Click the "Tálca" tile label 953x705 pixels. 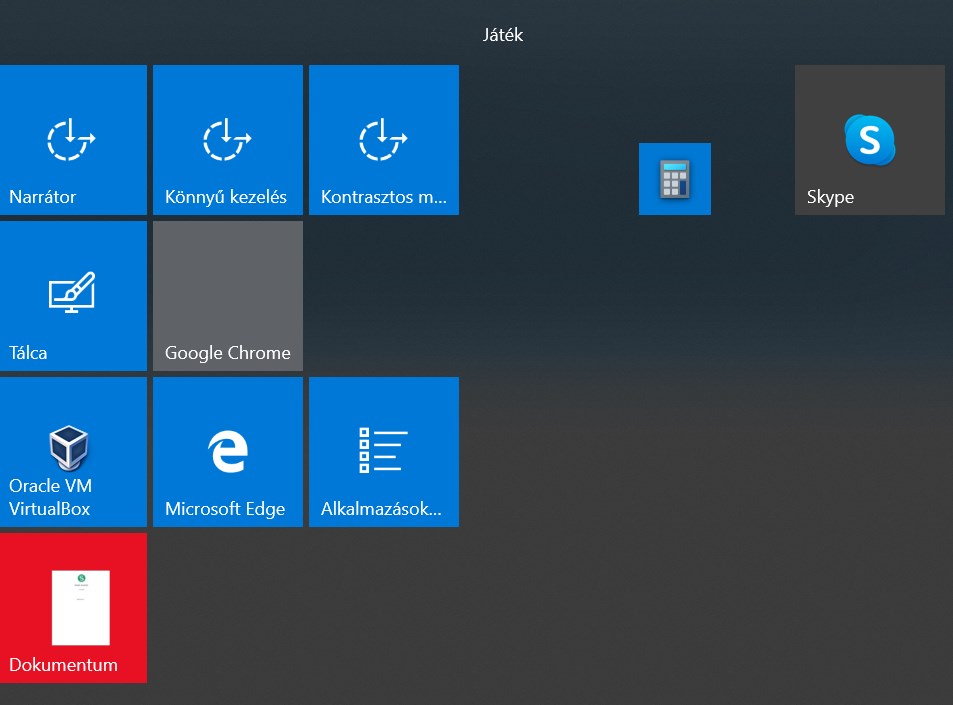click(x=28, y=353)
